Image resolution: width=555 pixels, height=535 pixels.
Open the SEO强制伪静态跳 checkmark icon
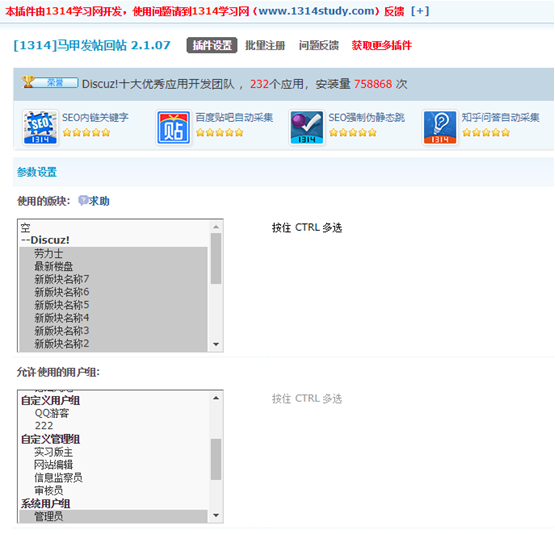pyautogui.click(x=307, y=127)
